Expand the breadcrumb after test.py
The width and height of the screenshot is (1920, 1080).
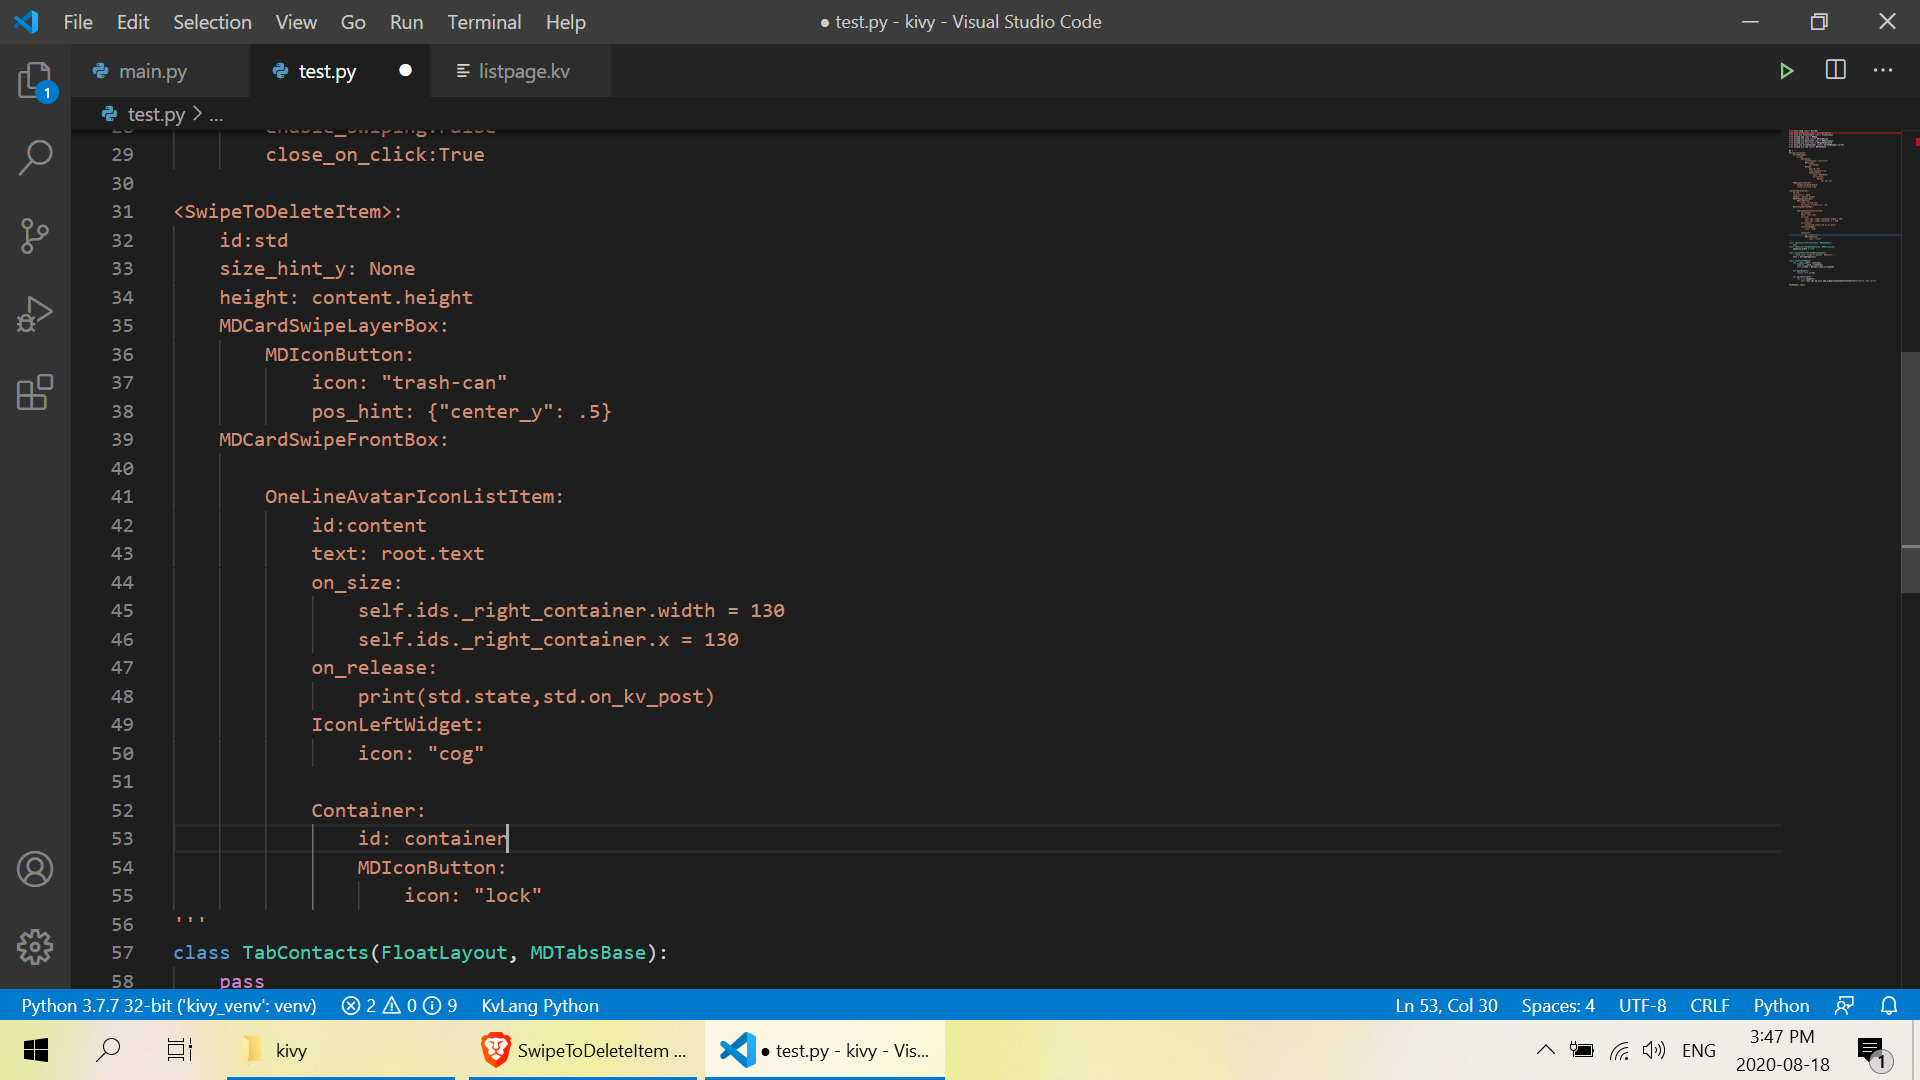coord(216,114)
